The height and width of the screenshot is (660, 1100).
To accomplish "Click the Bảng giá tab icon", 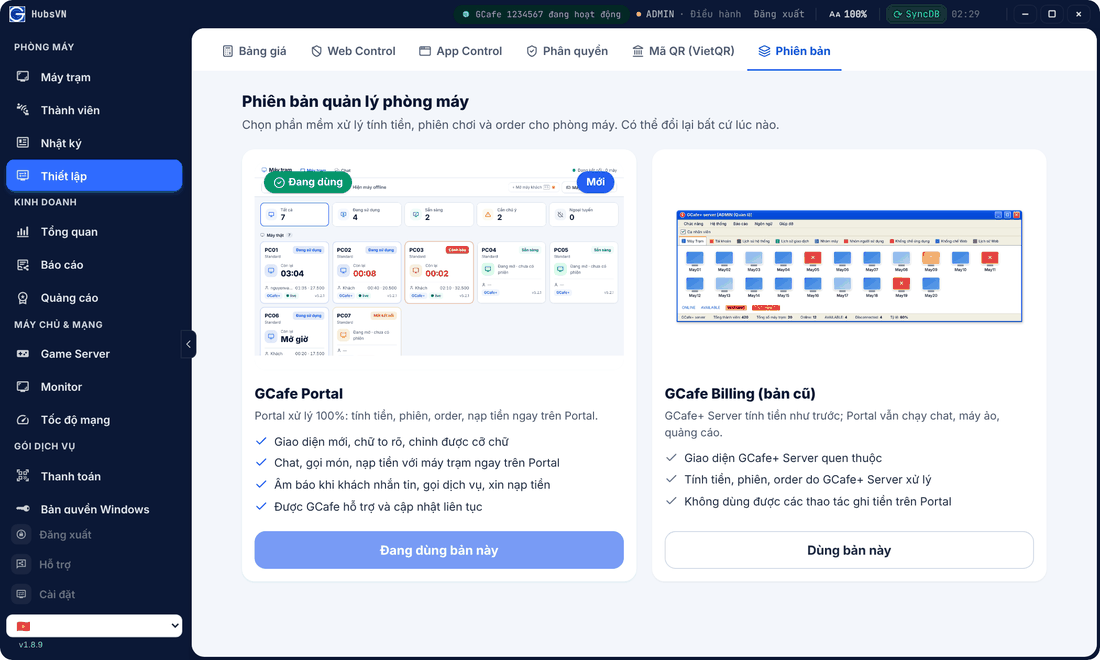I will [227, 50].
